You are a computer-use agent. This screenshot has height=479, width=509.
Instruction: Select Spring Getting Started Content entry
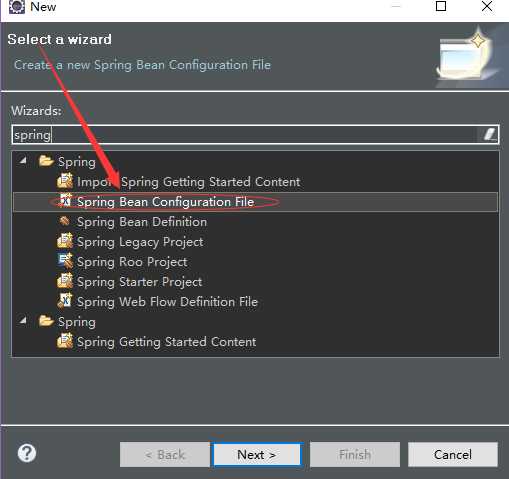point(167,342)
